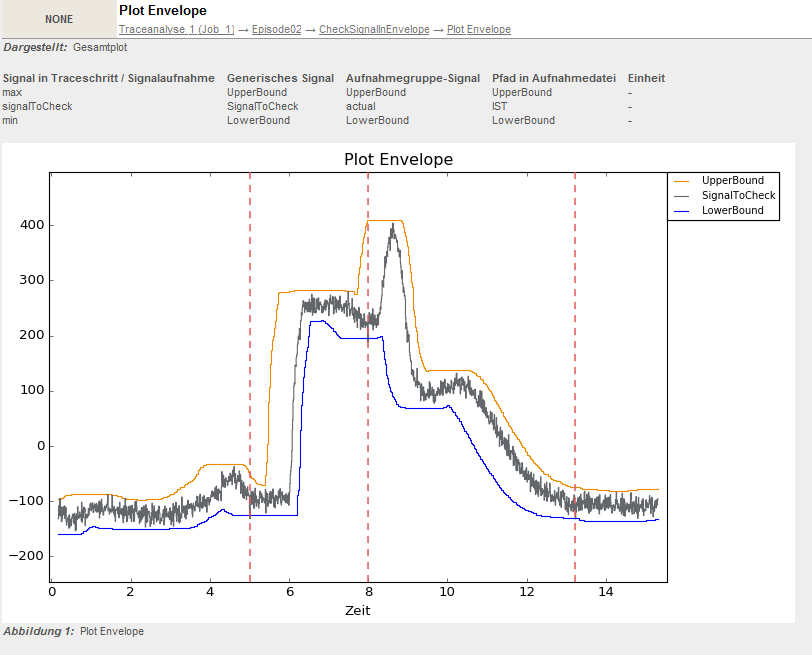Click 'SignalToCheck' in the Generisches Signal column

263,106
